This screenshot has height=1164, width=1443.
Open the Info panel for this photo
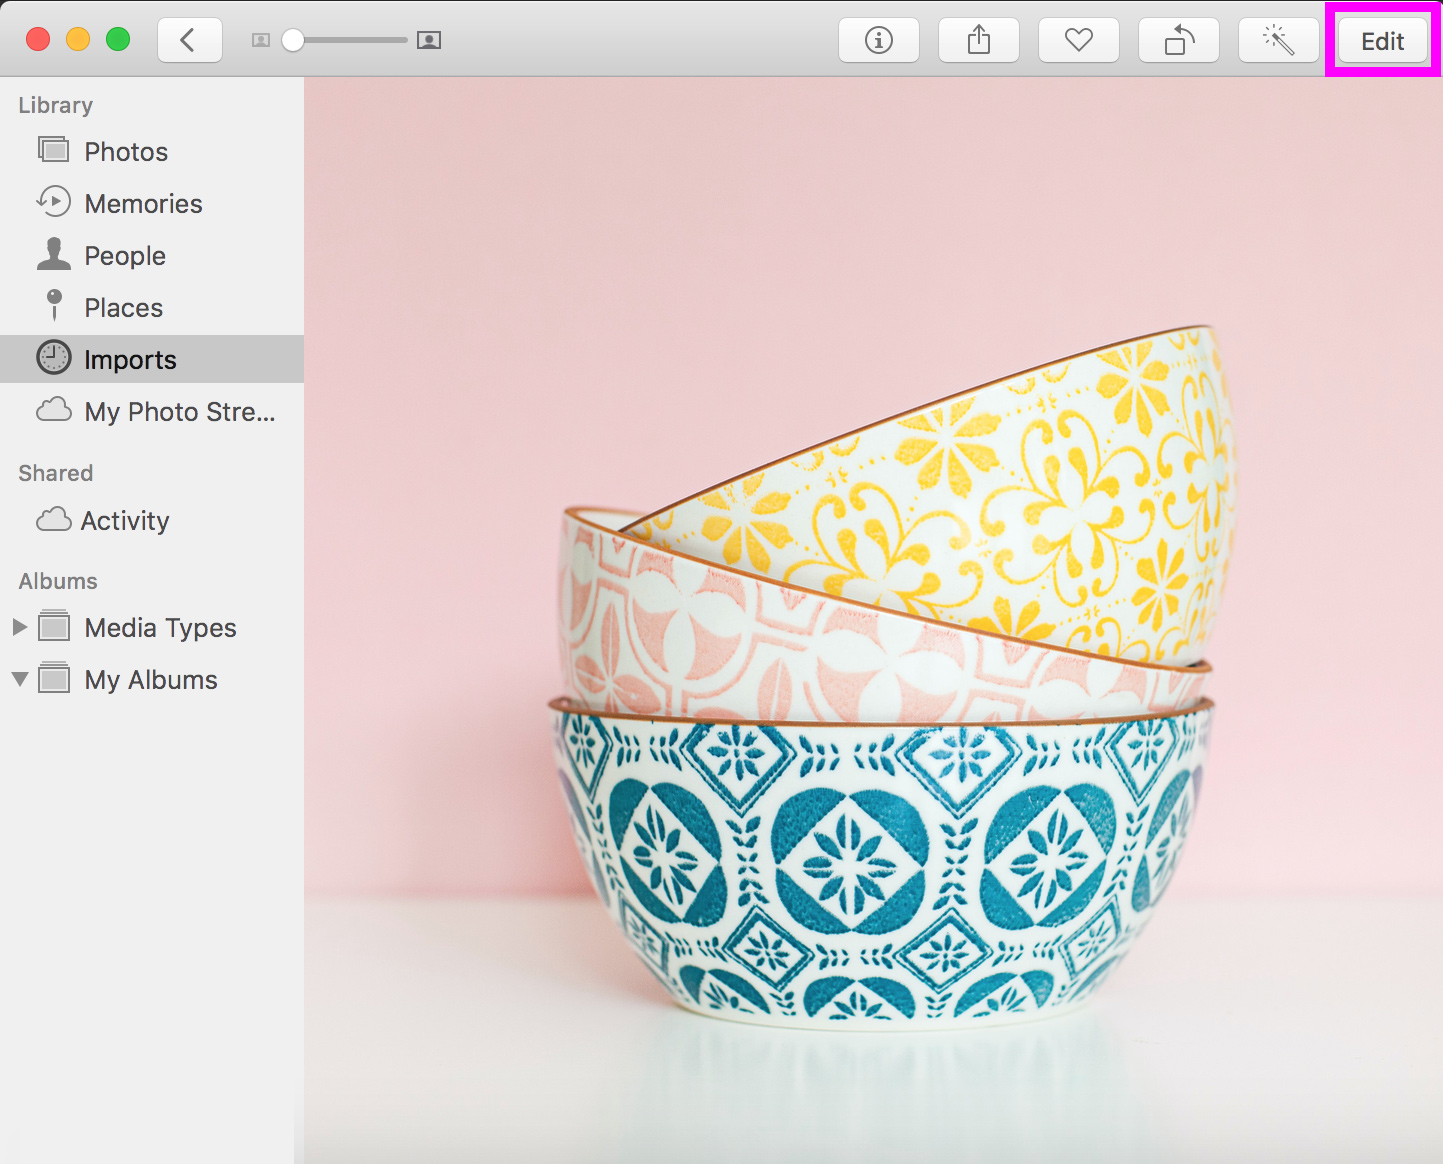click(878, 40)
